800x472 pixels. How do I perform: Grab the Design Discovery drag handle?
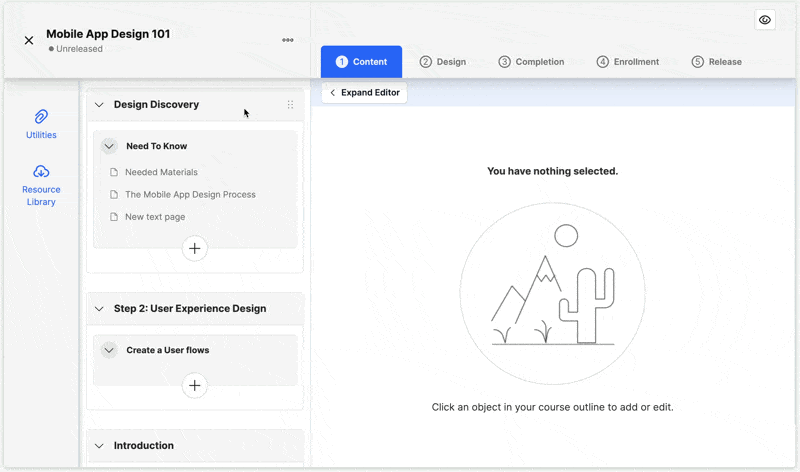click(290, 105)
